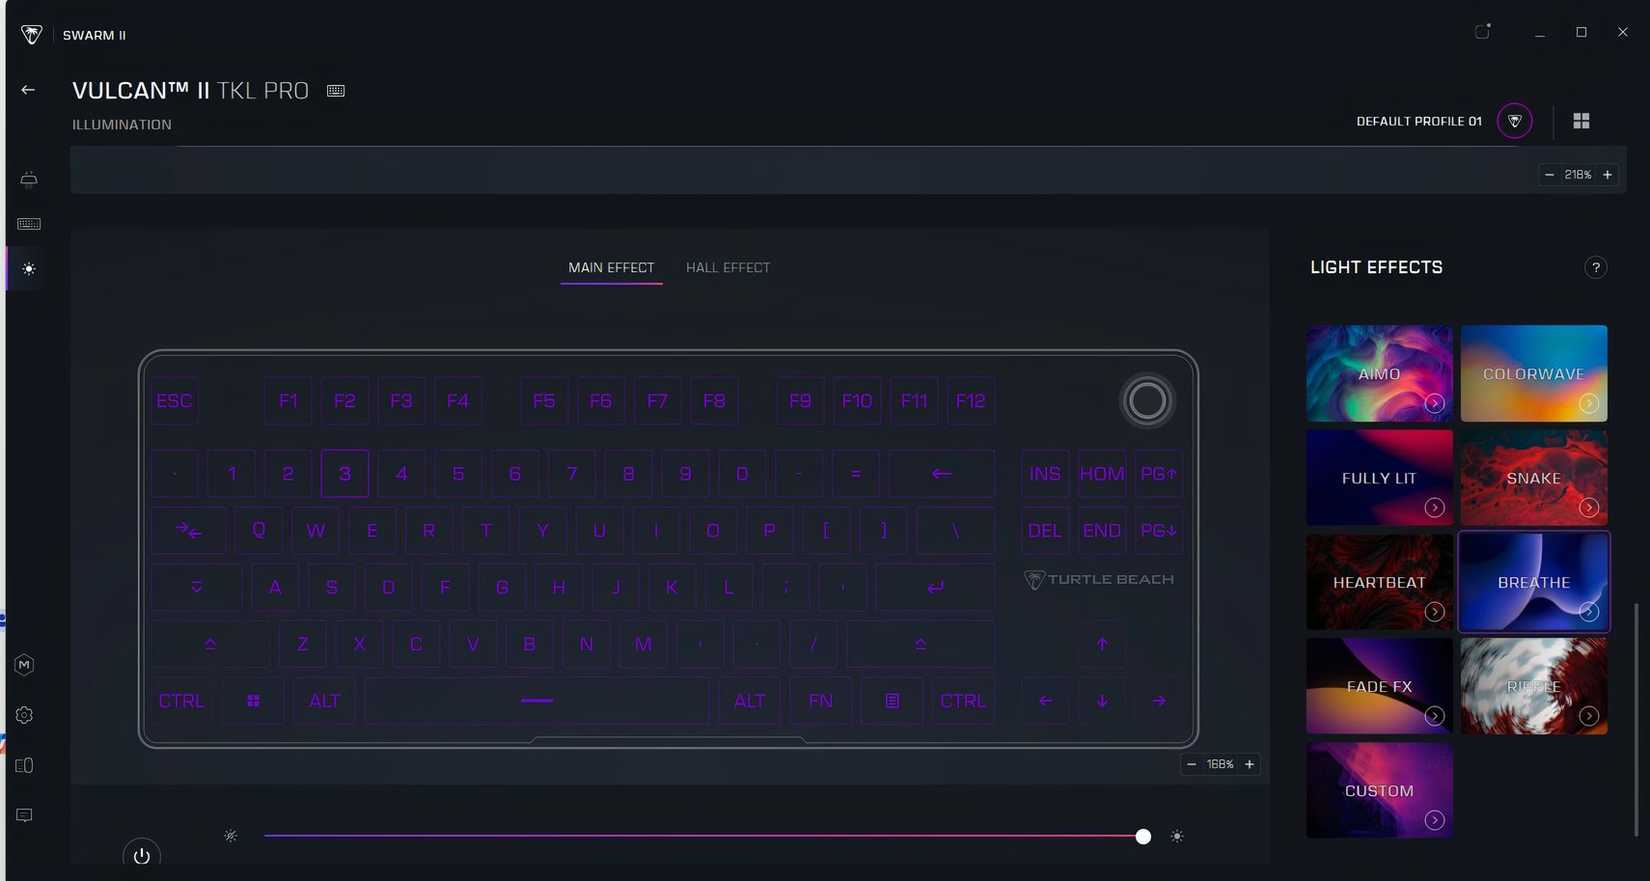Open the settings gear in sidebar

[x=25, y=715]
